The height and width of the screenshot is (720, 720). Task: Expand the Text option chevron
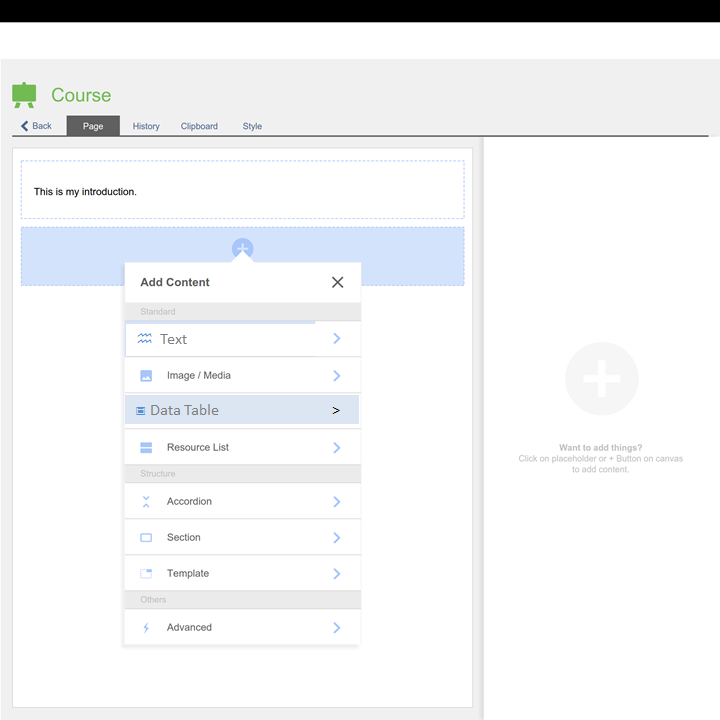(337, 339)
